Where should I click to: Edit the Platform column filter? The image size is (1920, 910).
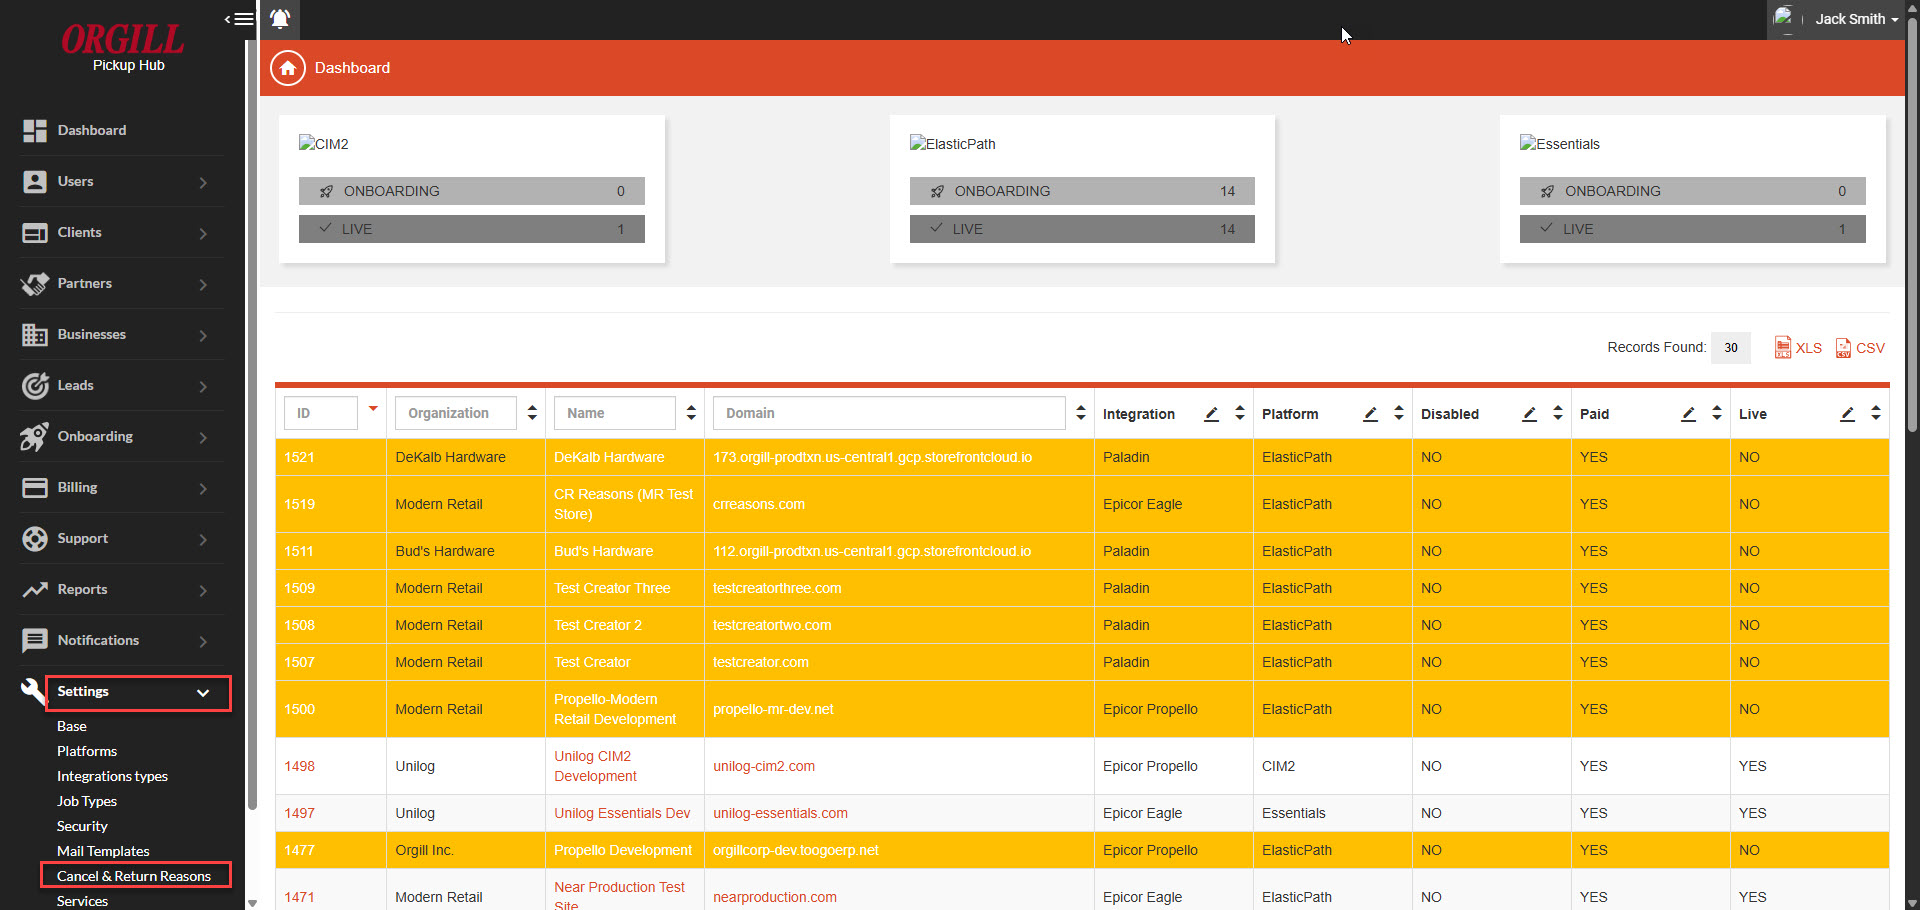pos(1370,414)
